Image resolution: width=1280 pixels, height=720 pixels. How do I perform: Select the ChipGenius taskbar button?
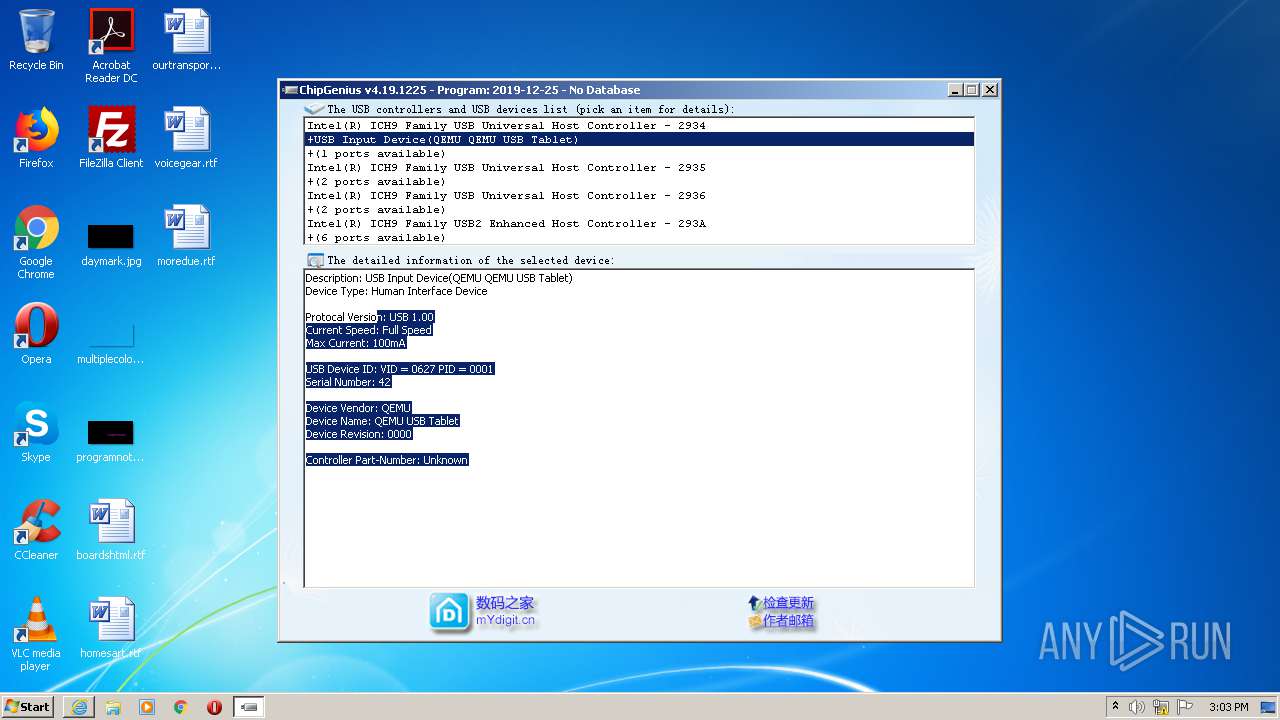click(249, 707)
